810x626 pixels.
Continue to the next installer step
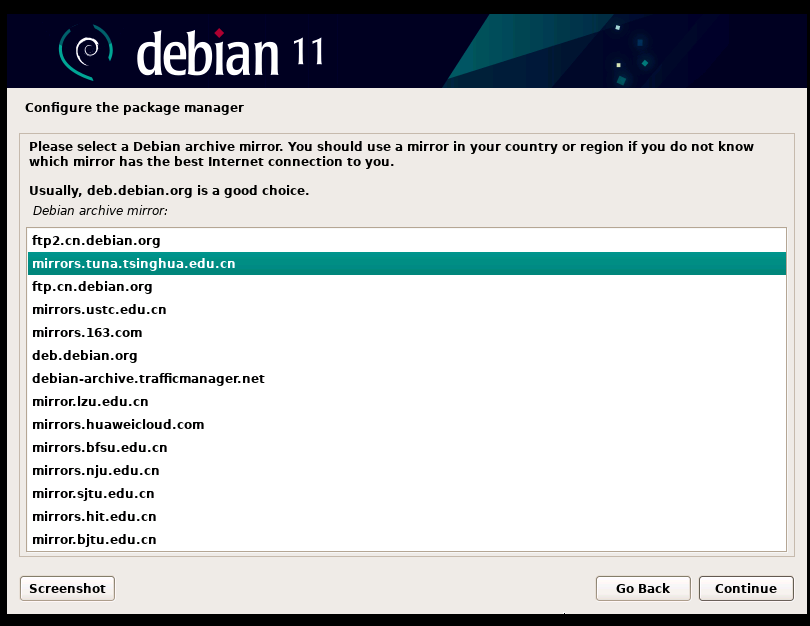[x=745, y=588]
